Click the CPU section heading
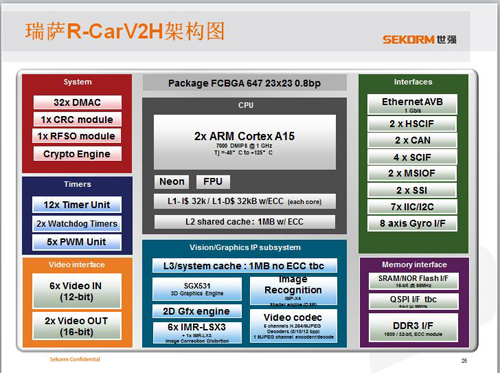This screenshot has width=500, height=373. pos(246,105)
